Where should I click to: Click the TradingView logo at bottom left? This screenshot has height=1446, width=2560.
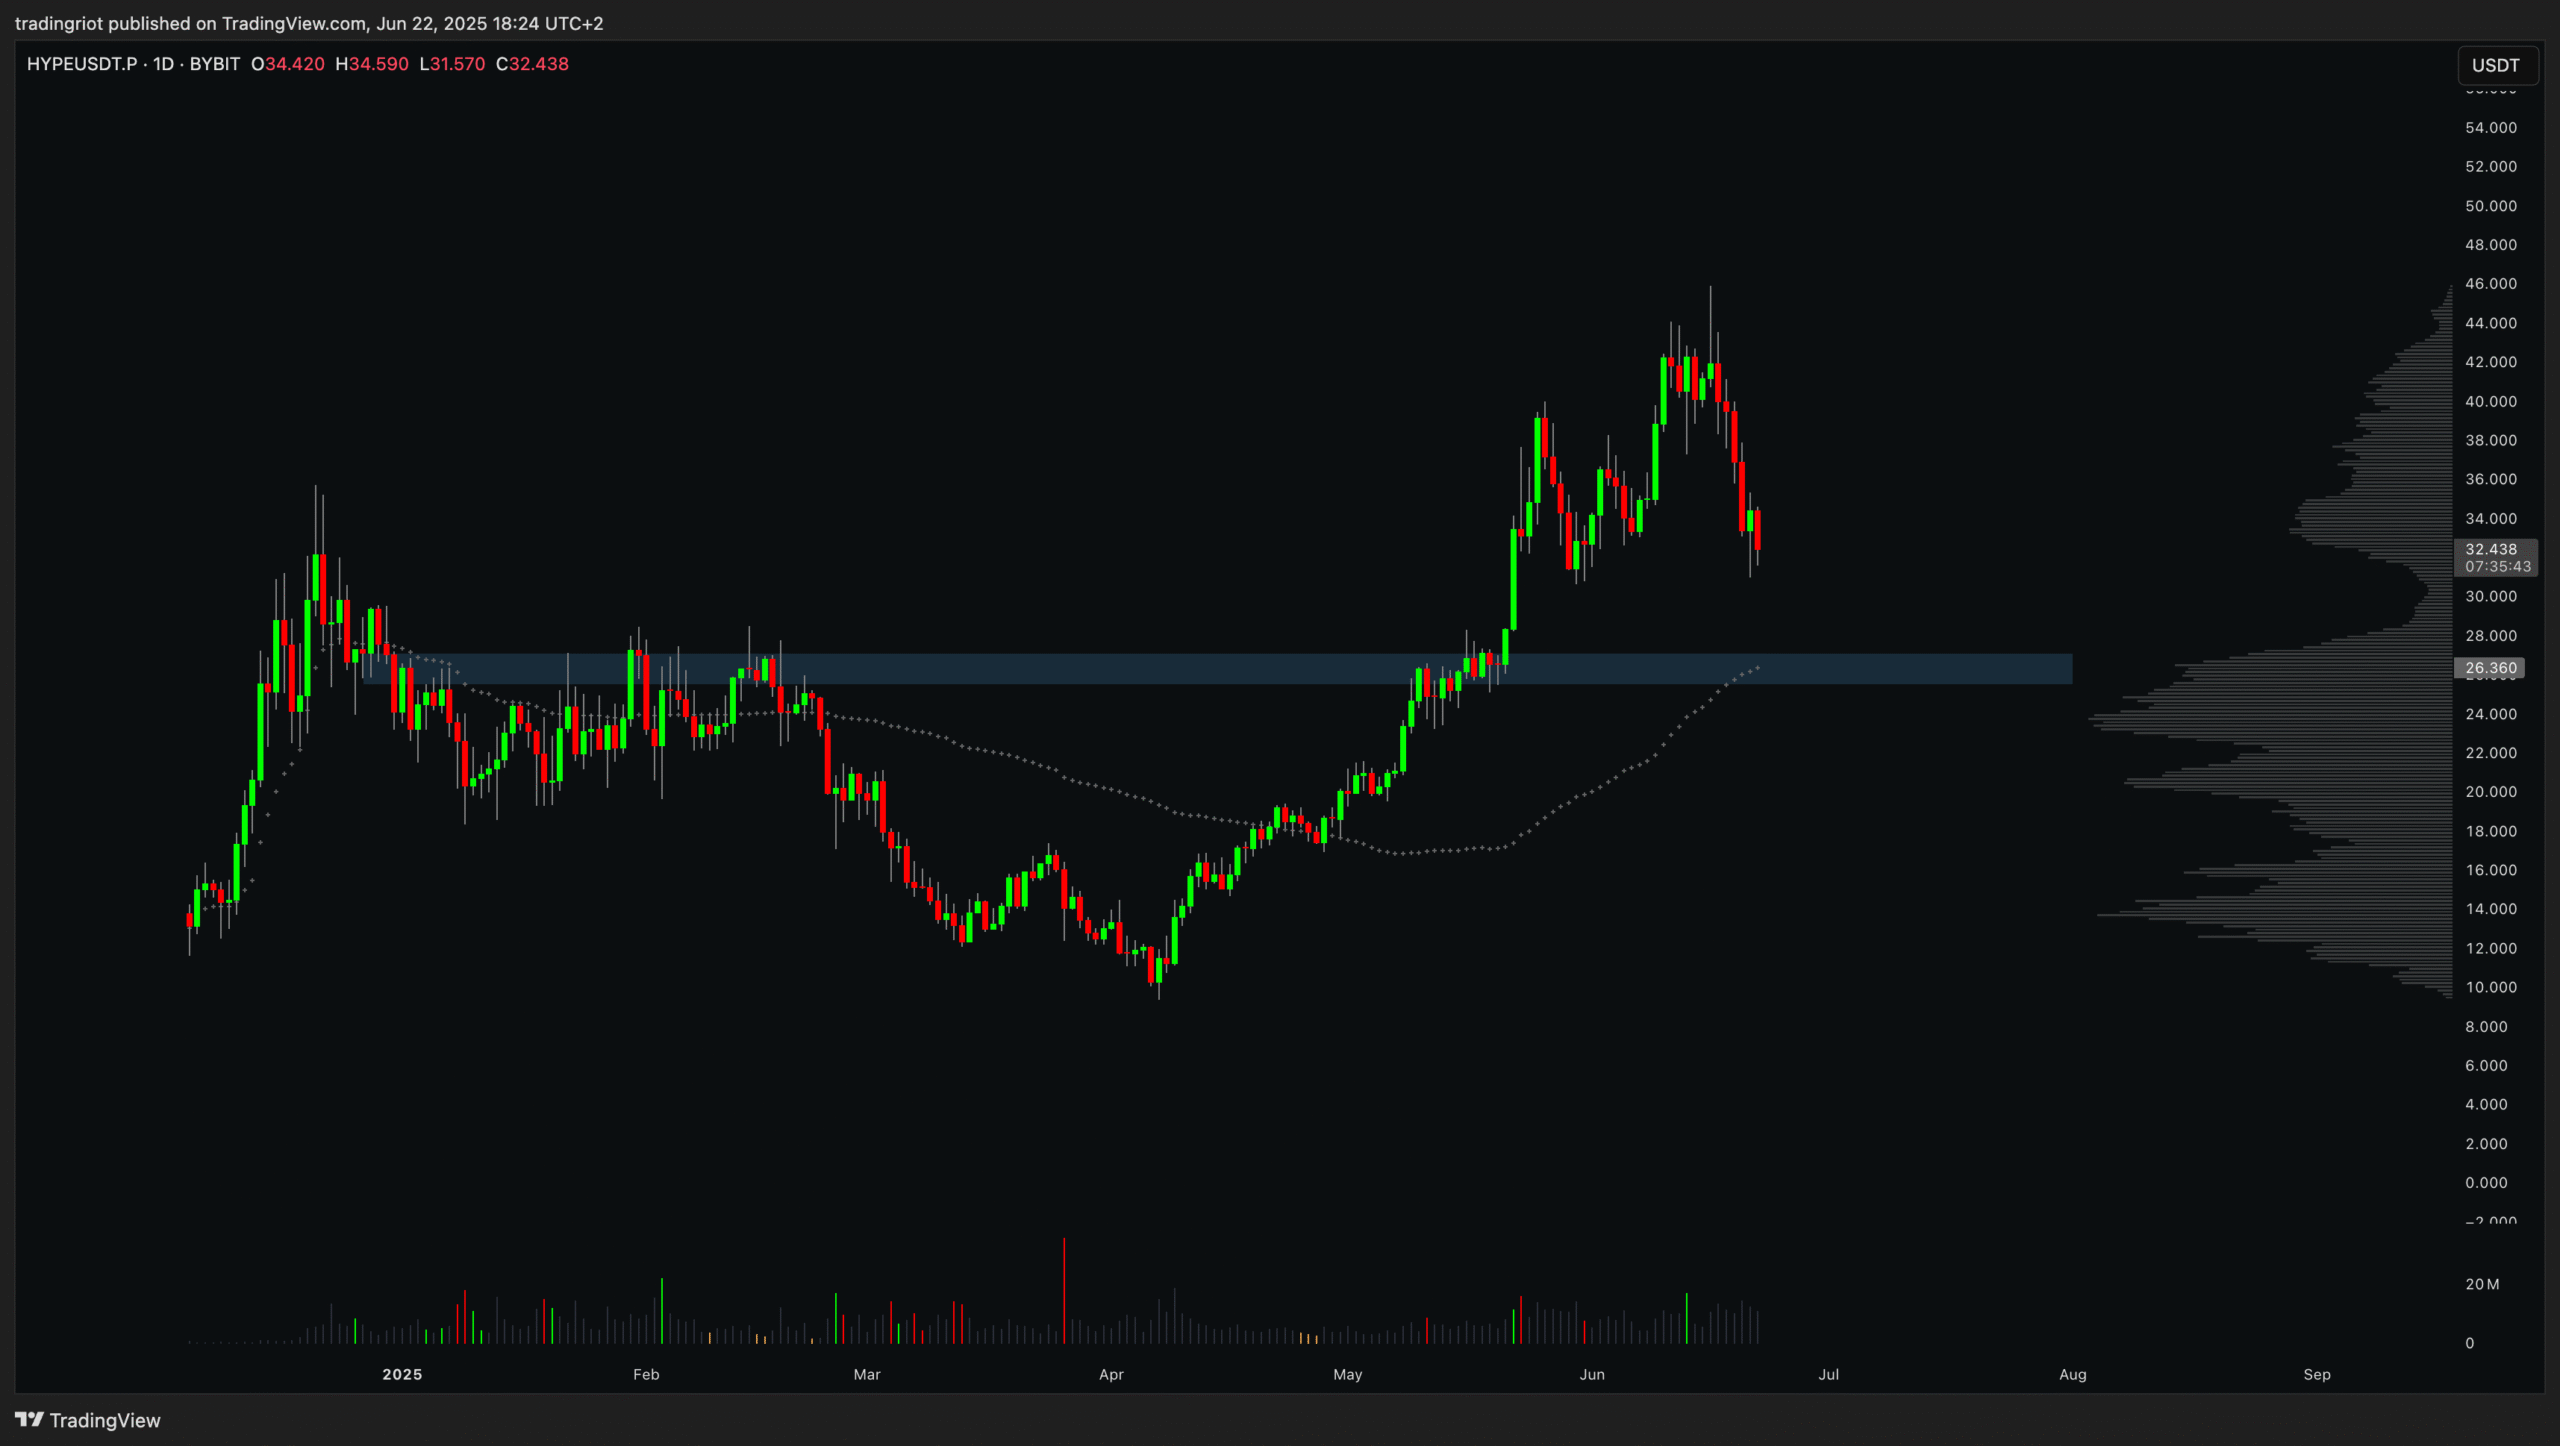[x=88, y=1420]
